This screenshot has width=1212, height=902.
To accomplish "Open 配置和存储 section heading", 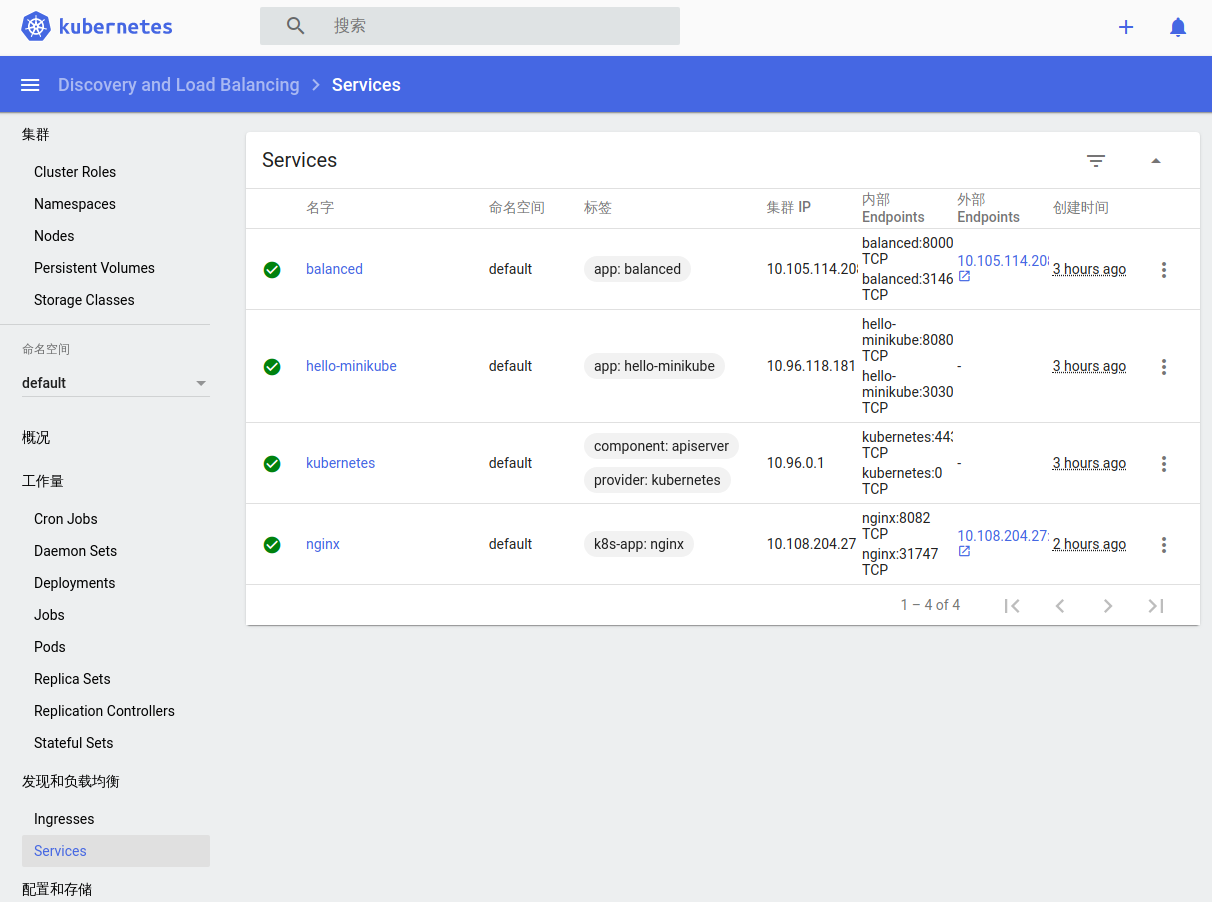I will click(57, 889).
